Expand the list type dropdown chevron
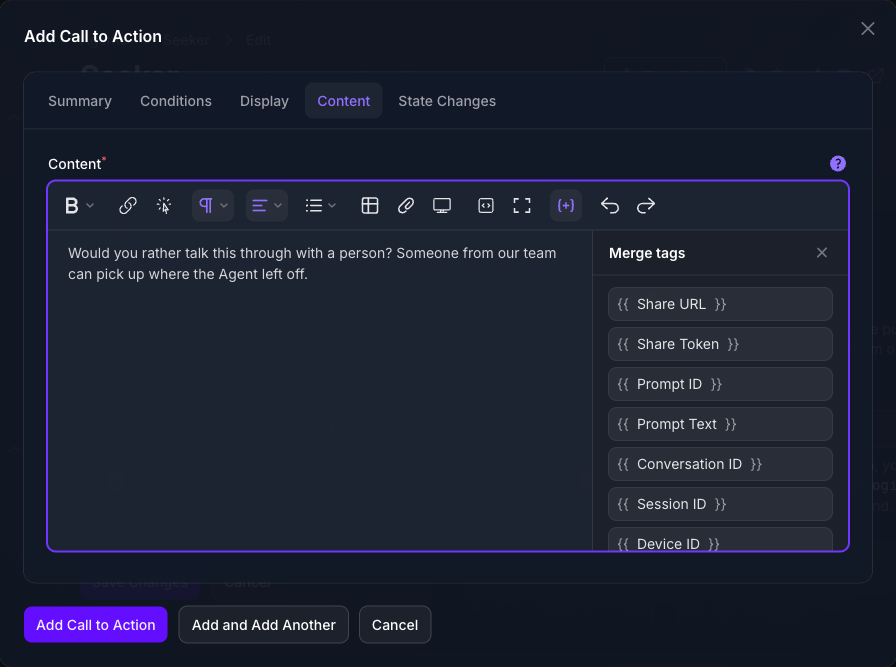 tap(332, 205)
